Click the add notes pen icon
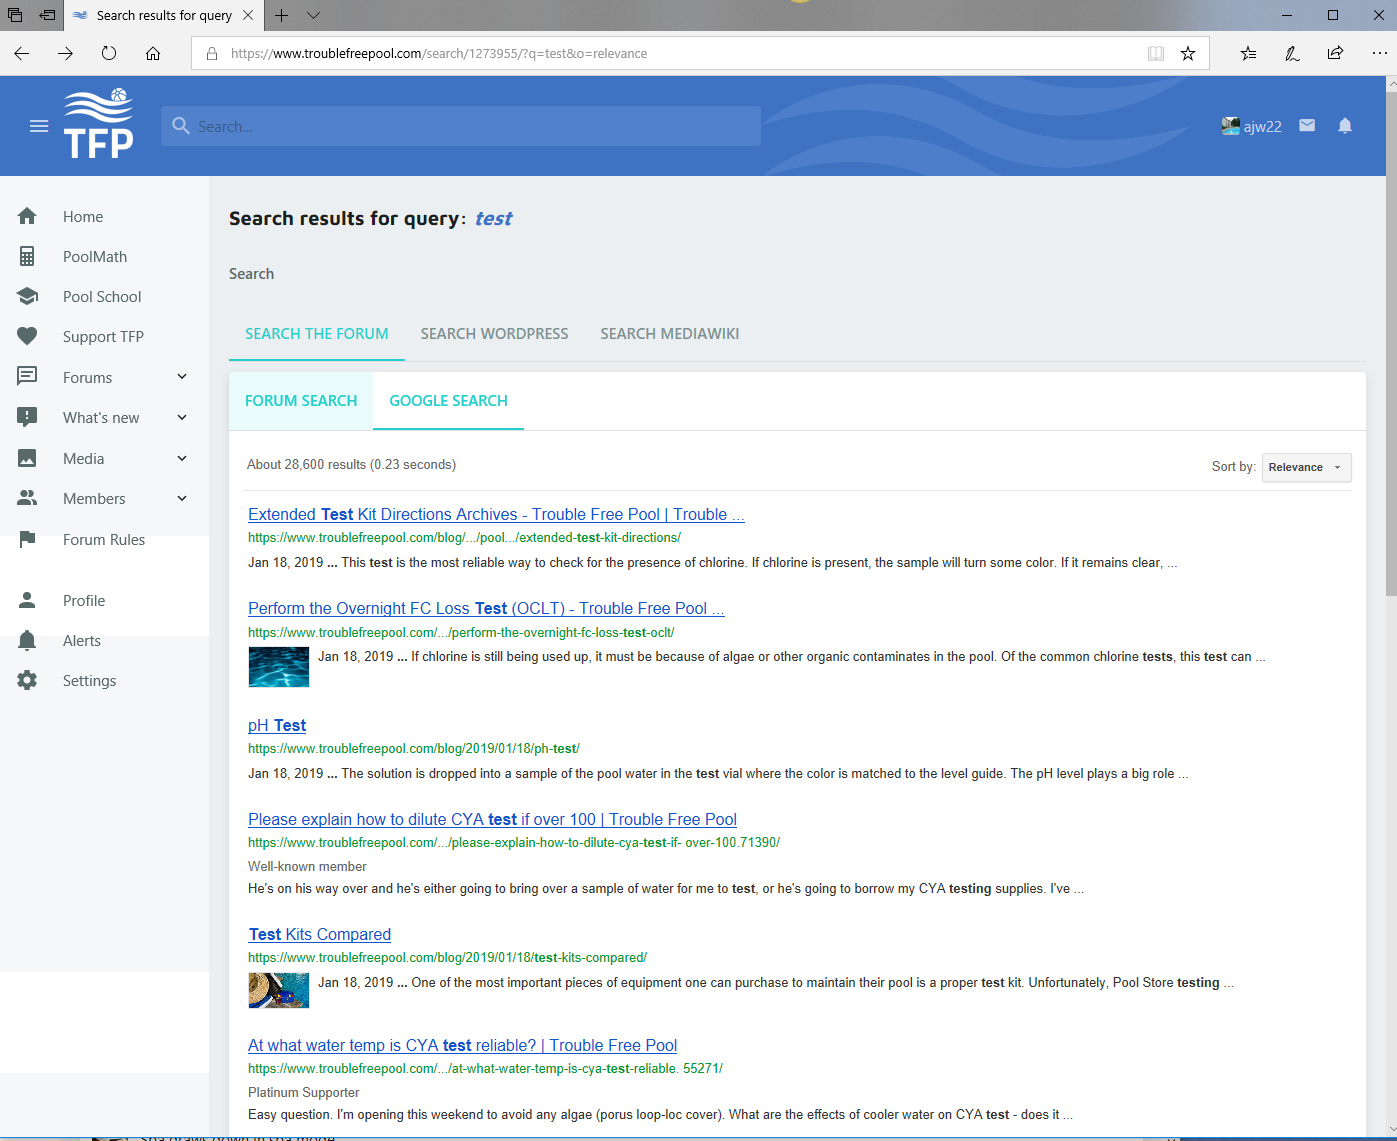The height and width of the screenshot is (1141, 1397). tap(1292, 53)
